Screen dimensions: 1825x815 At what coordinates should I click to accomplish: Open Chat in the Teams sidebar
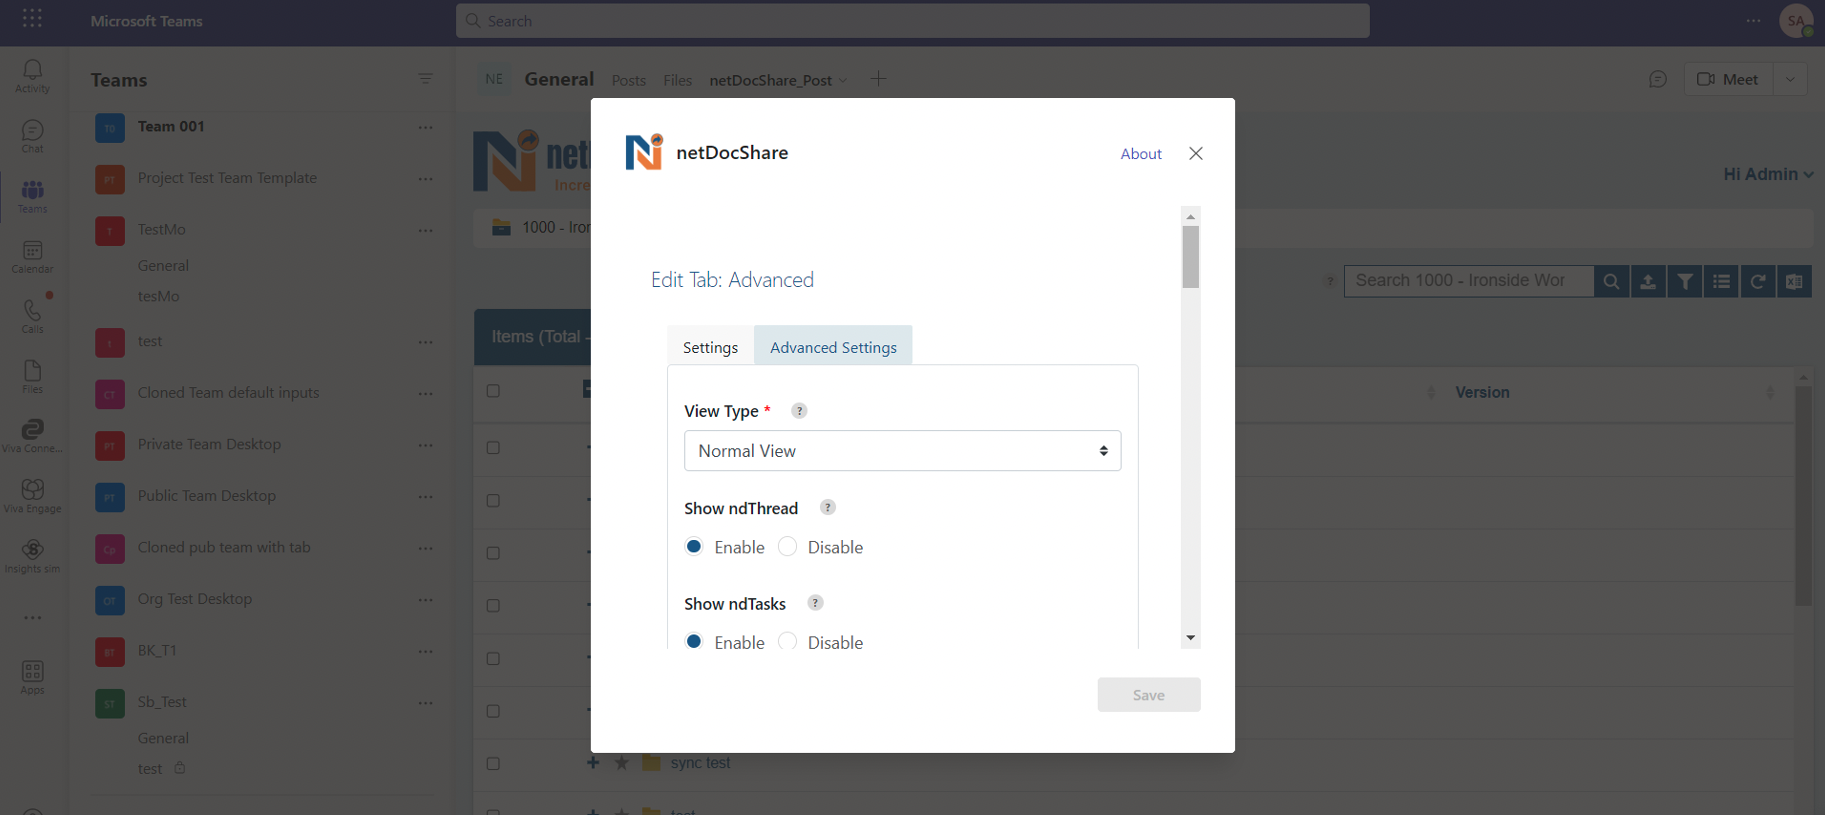[32, 136]
